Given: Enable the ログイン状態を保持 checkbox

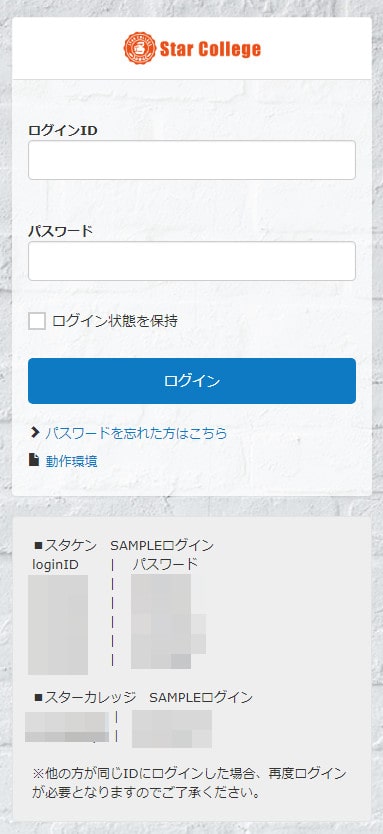Looking at the screenshot, I should tap(37, 321).
